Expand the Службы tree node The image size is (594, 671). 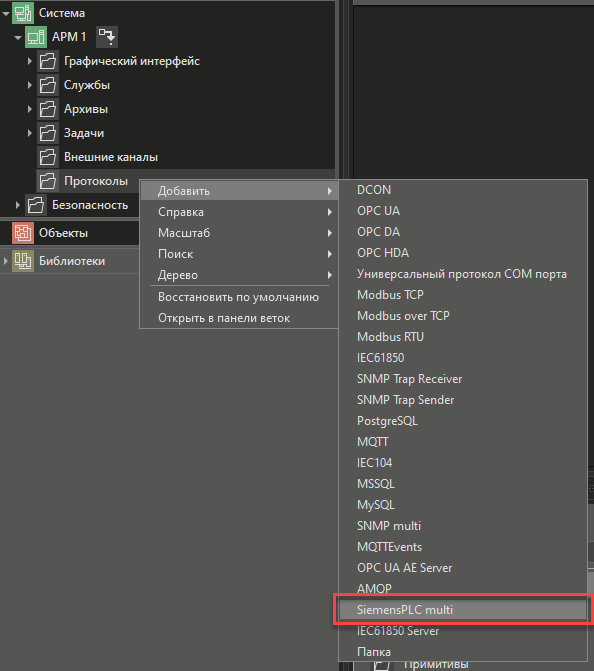pyautogui.click(x=29, y=85)
